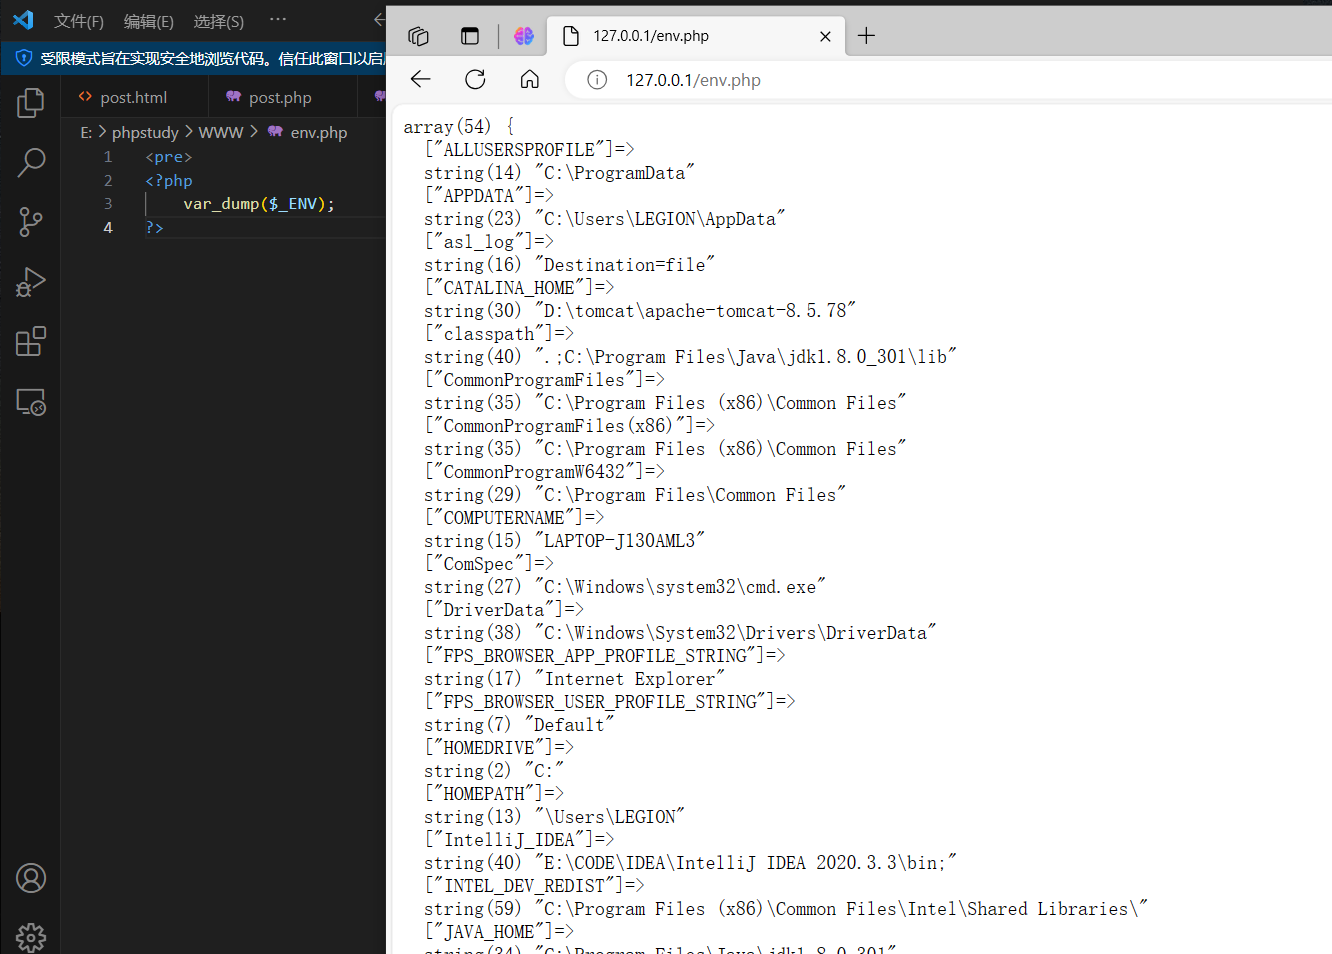1332x954 pixels.
Task: Click the ["ALLUSERSPROFILE"]=> line
Action: (x=529, y=150)
